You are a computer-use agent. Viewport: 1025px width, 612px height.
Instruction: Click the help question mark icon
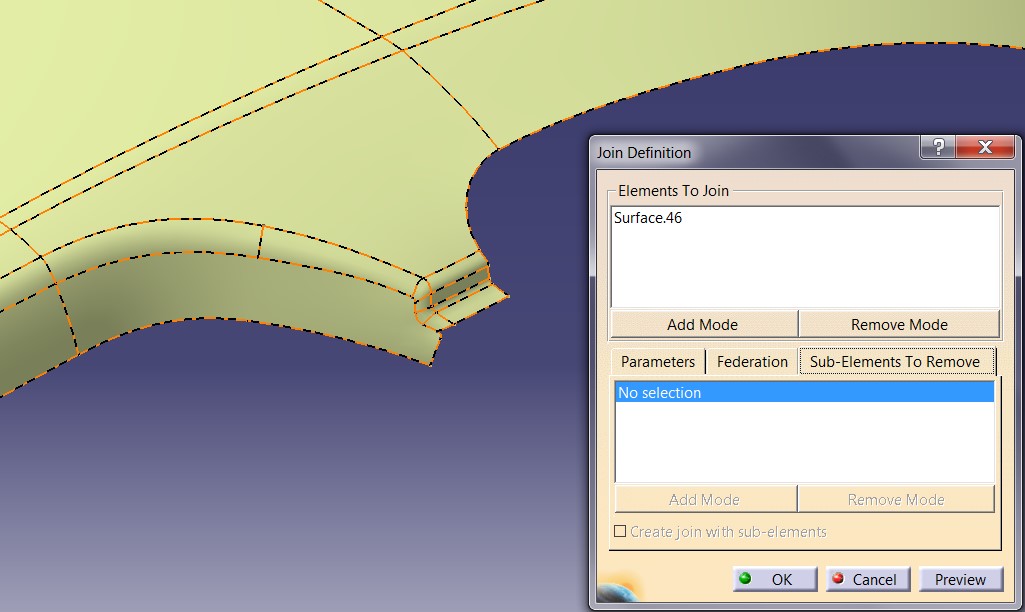click(937, 146)
